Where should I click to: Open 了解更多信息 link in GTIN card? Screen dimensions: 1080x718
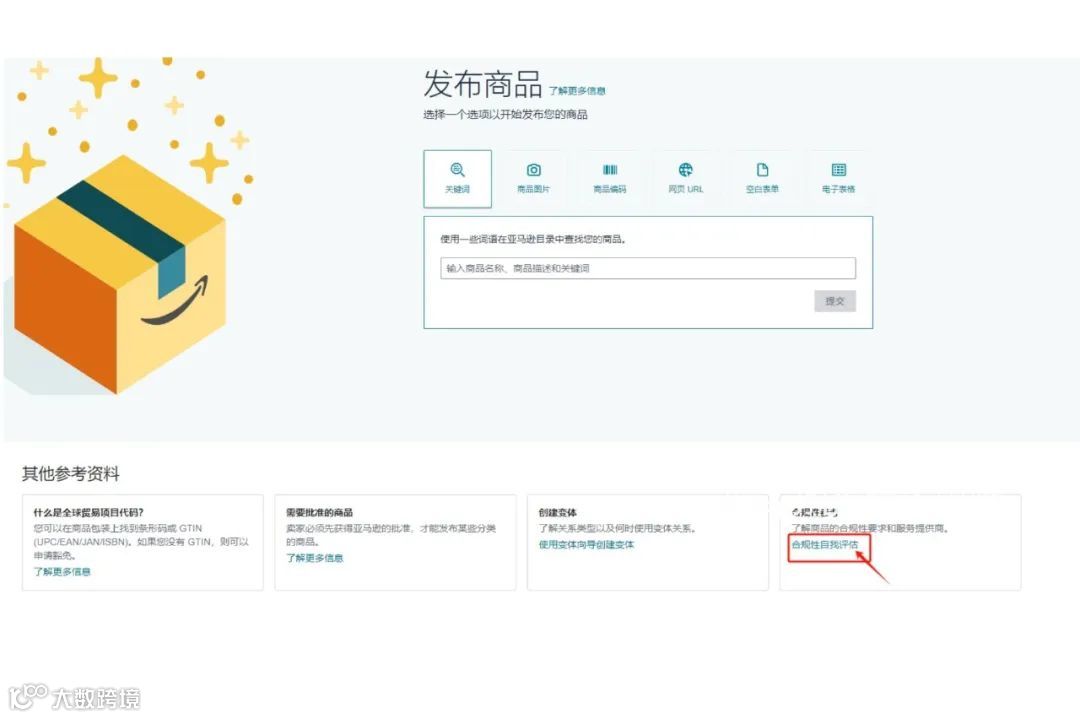(x=62, y=571)
